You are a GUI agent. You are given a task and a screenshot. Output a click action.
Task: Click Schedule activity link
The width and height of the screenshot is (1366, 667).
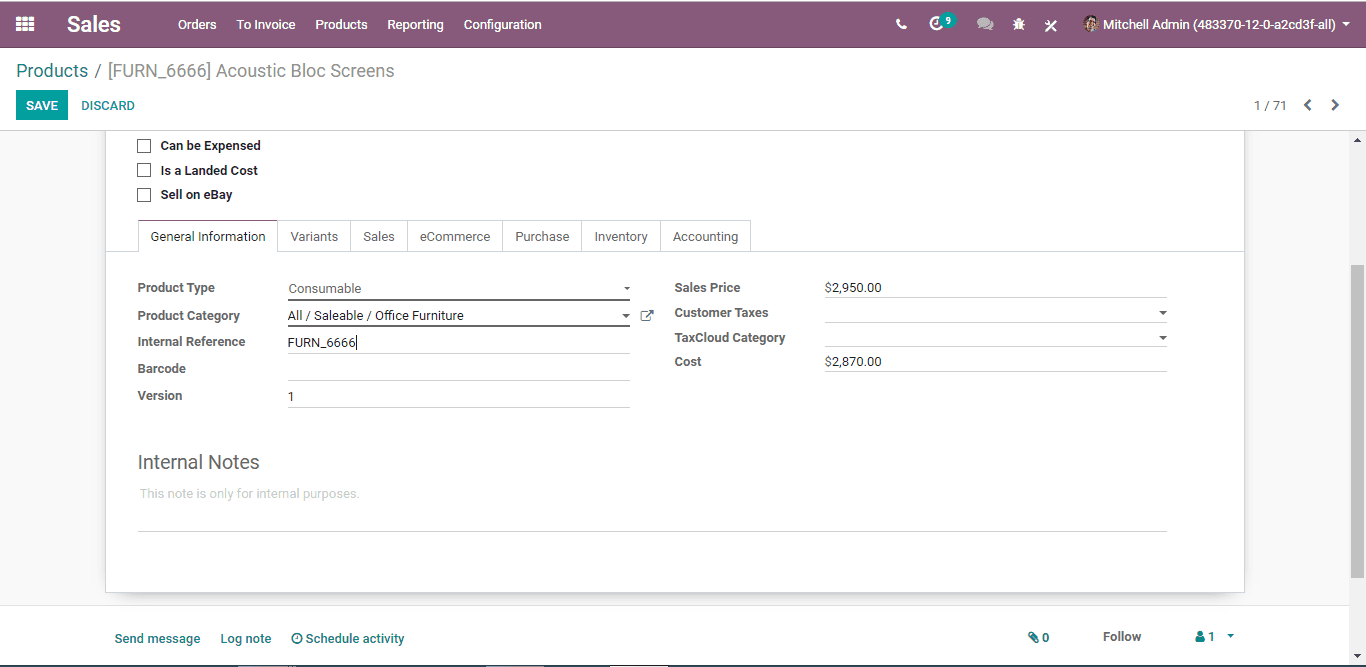pyautogui.click(x=348, y=638)
